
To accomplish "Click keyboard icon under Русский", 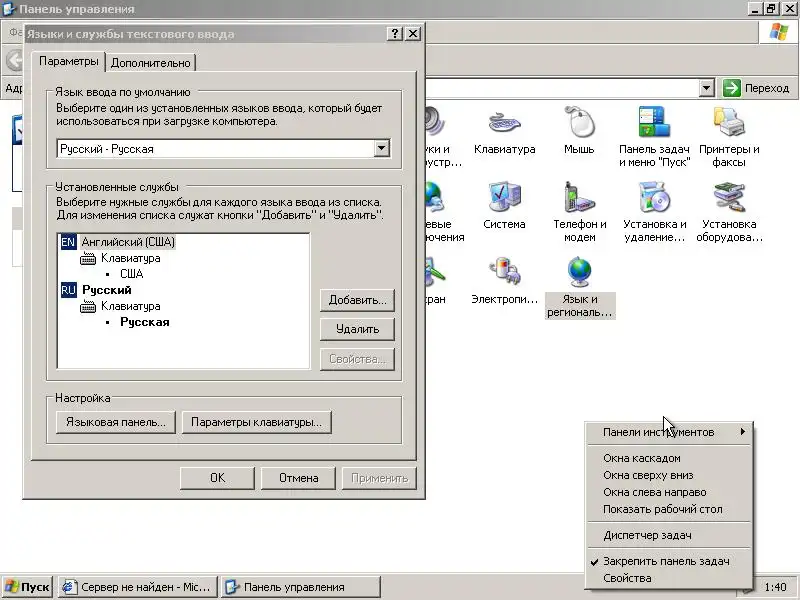I will [x=88, y=306].
